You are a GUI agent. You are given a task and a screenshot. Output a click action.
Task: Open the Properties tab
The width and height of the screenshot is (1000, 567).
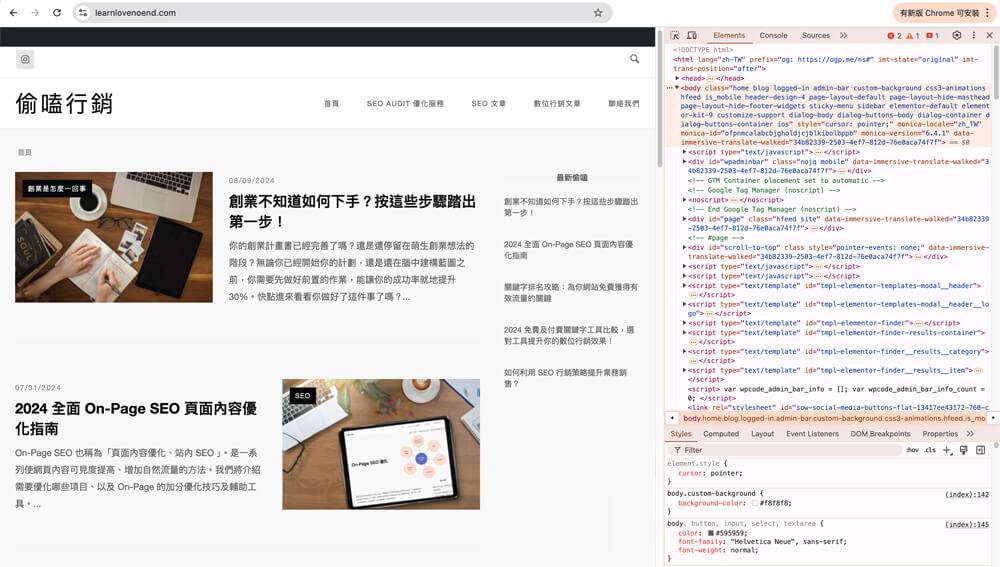pyautogui.click(x=940, y=434)
